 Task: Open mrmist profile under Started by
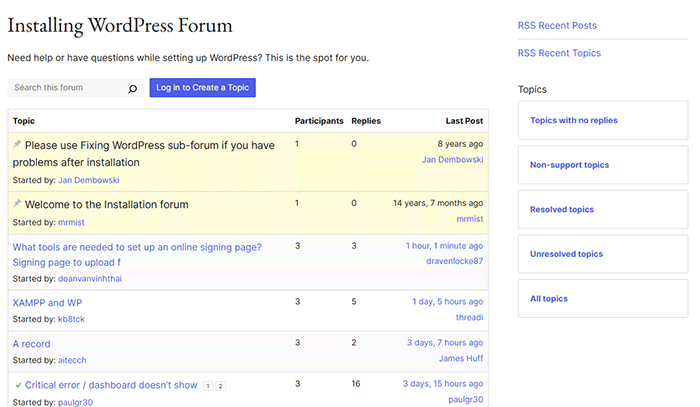tap(71, 222)
